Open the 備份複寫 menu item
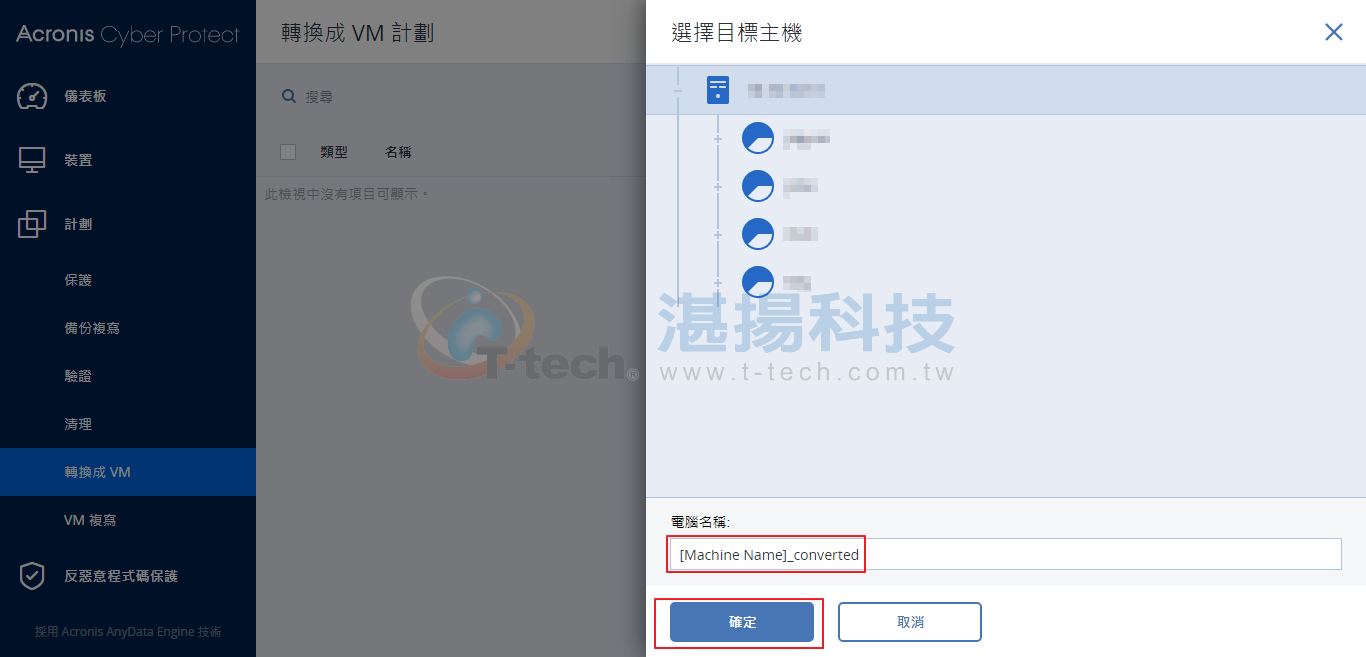Image resolution: width=1366 pixels, height=657 pixels. coord(128,328)
